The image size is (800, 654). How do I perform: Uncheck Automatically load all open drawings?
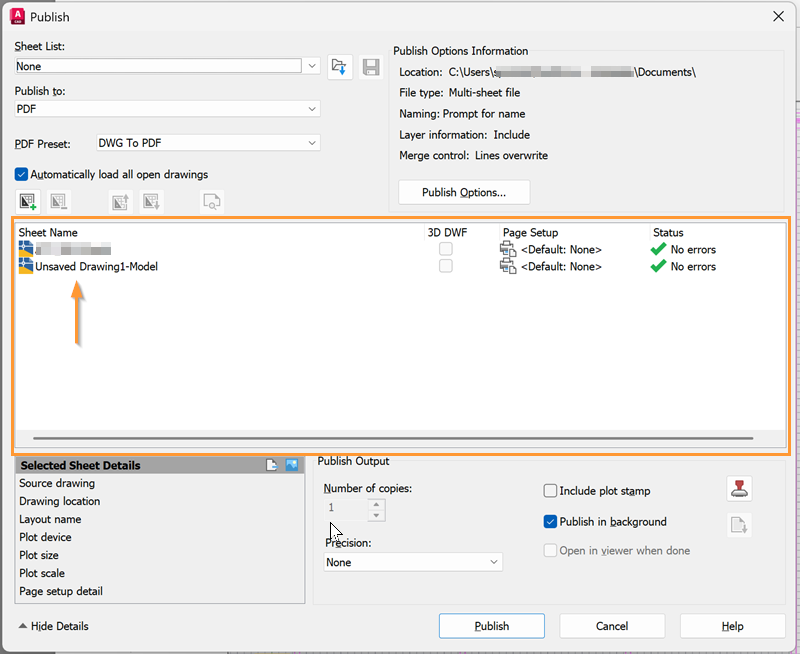tap(21, 172)
